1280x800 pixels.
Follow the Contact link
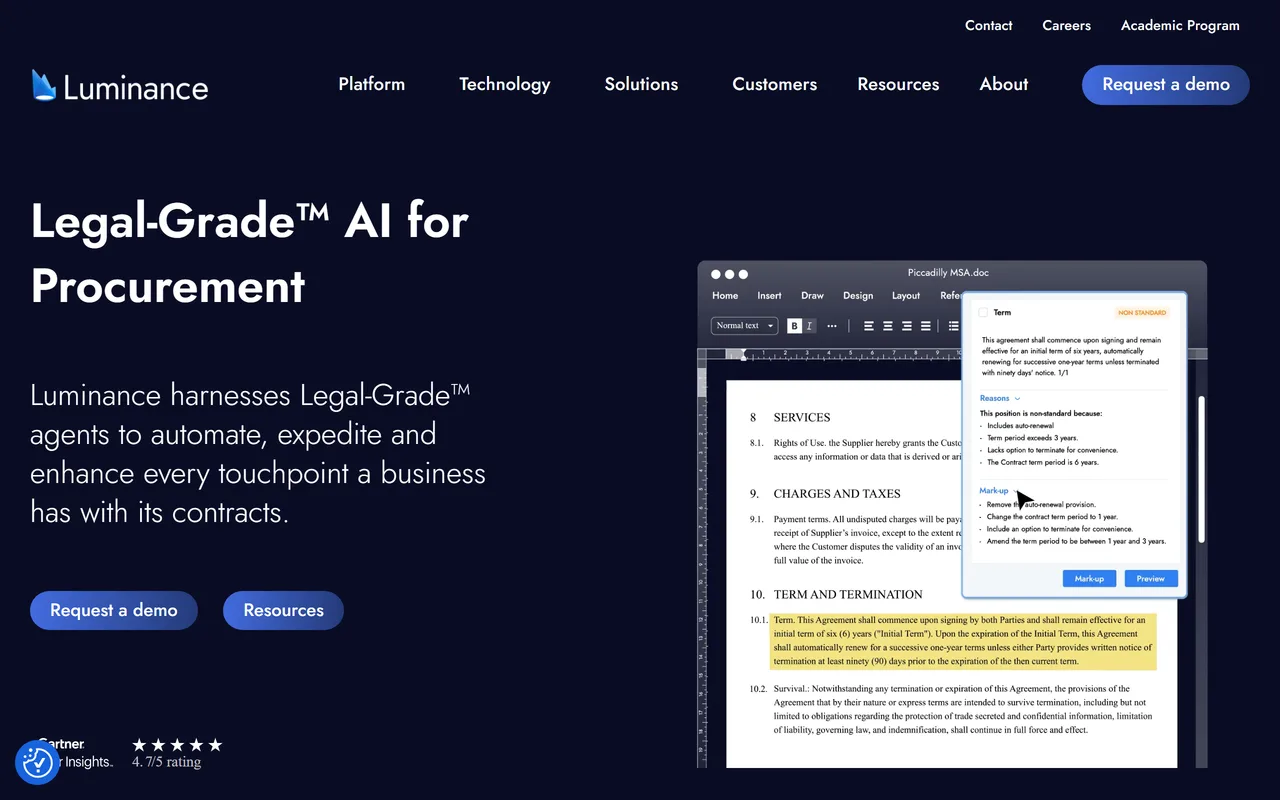(x=989, y=25)
